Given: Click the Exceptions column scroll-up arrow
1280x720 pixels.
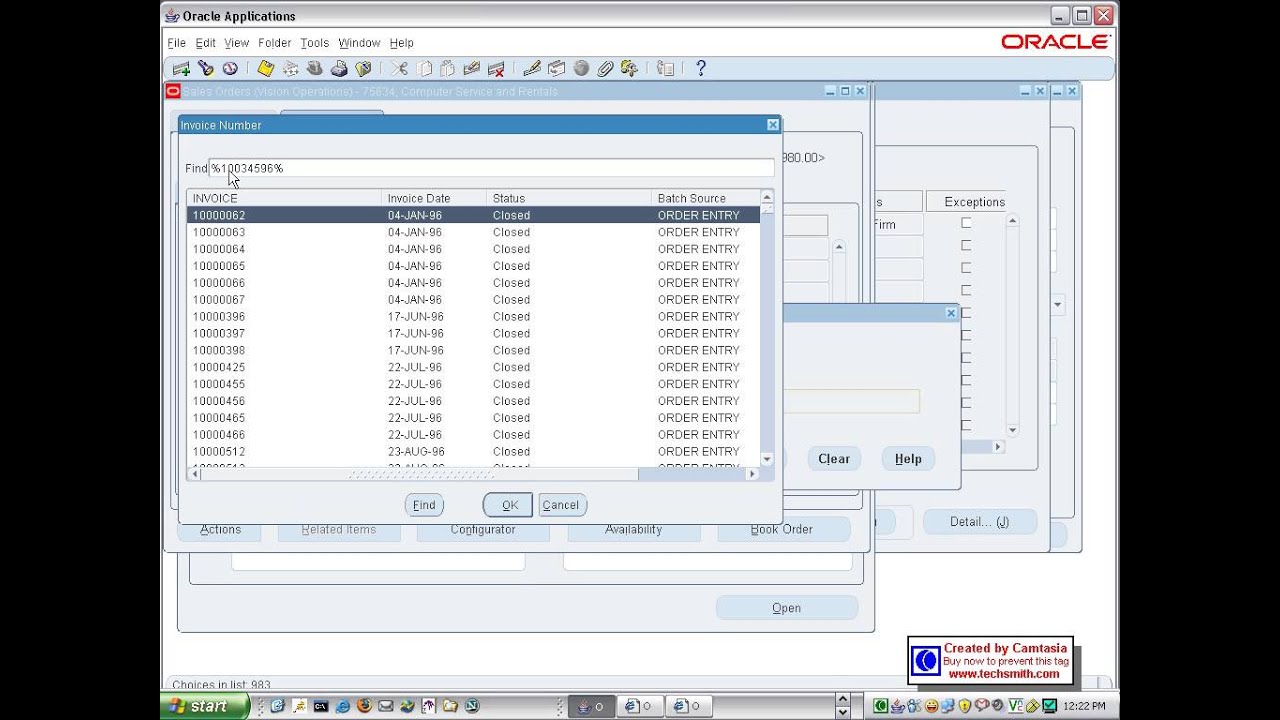Looking at the screenshot, I should 1012,220.
